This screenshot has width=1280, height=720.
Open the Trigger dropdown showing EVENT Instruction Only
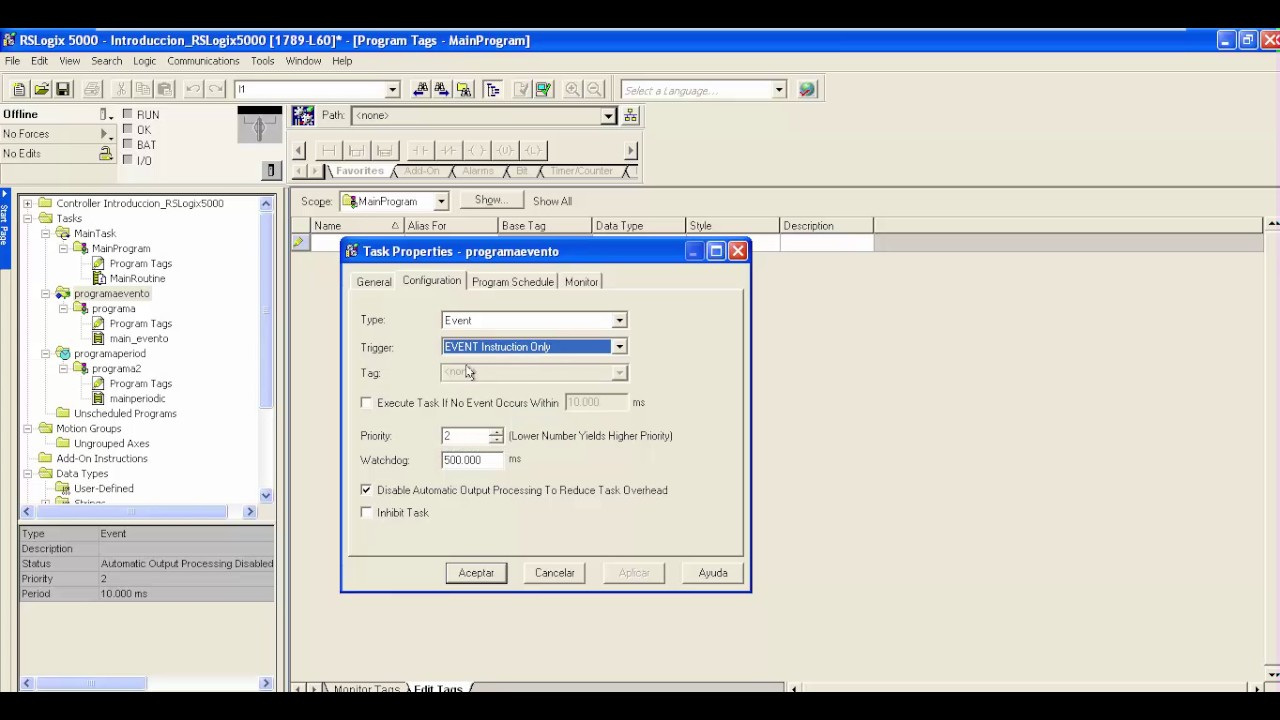pyautogui.click(x=619, y=347)
